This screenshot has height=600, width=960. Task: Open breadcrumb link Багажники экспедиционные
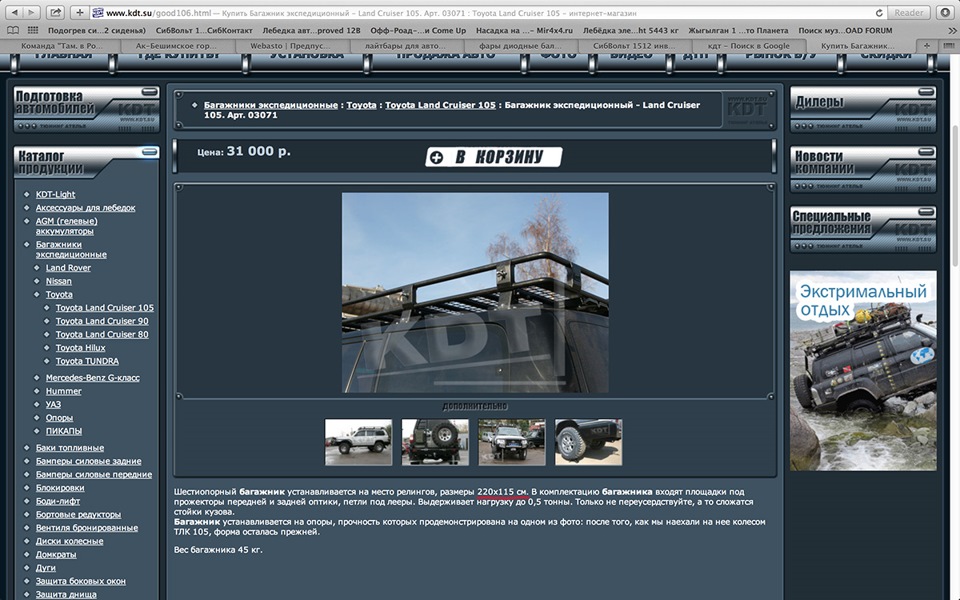pos(271,105)
